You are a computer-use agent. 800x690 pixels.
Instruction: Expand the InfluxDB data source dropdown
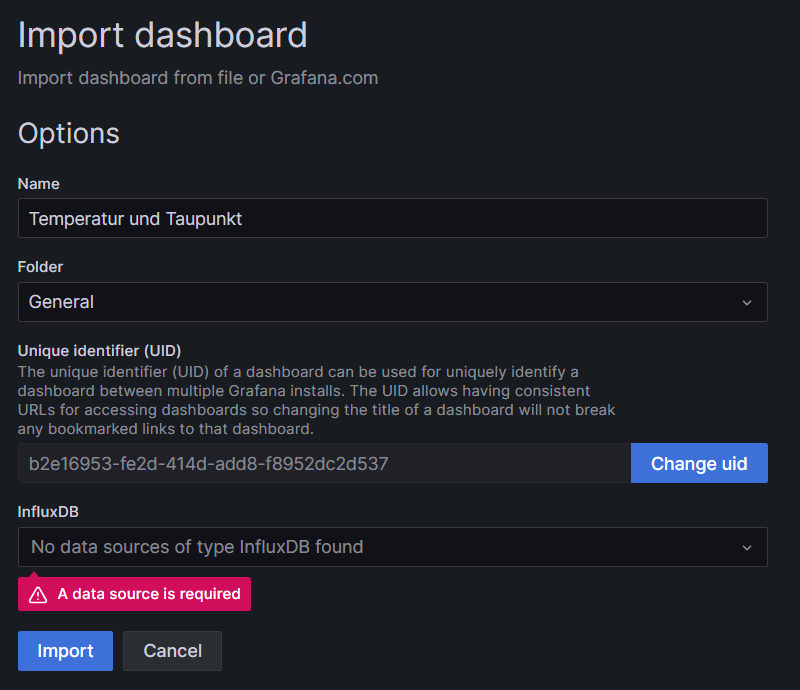click(393, 547)
